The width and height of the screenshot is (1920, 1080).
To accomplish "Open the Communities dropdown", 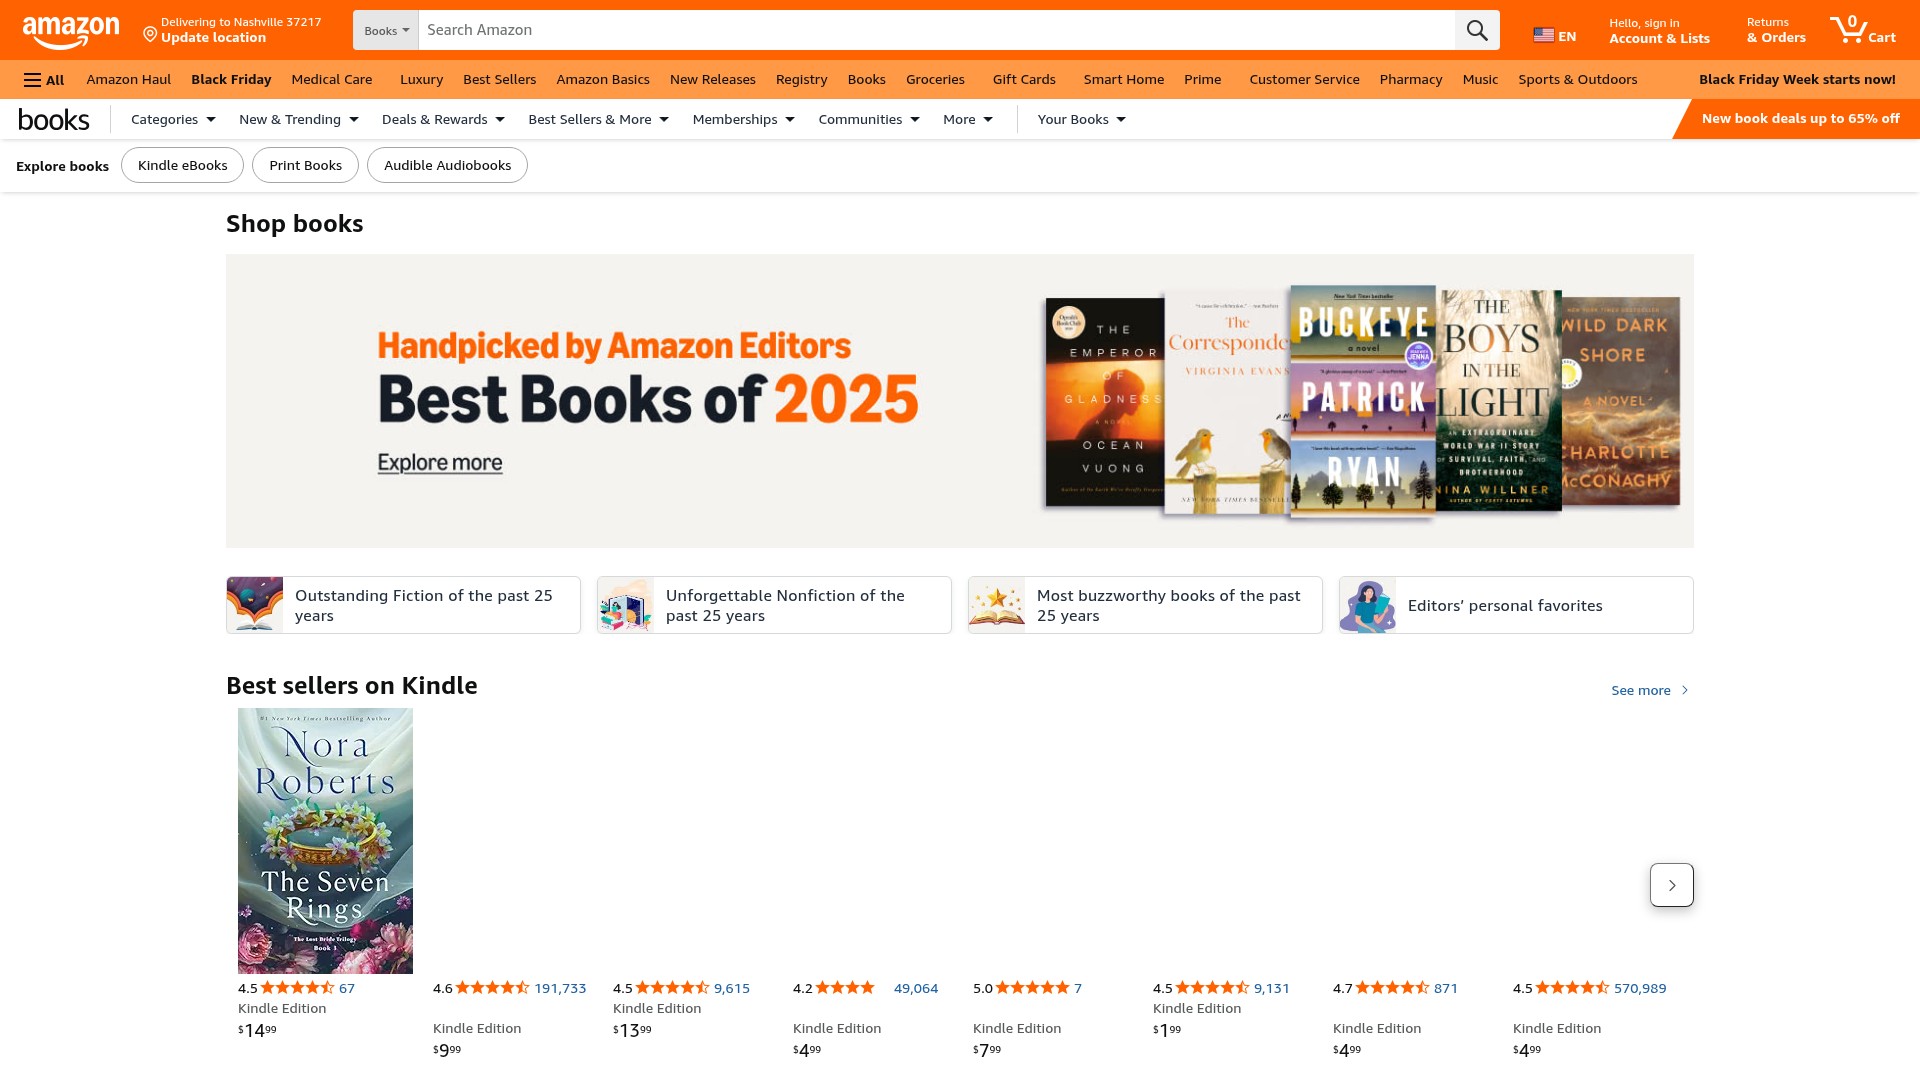I will [x=868, y=119].
